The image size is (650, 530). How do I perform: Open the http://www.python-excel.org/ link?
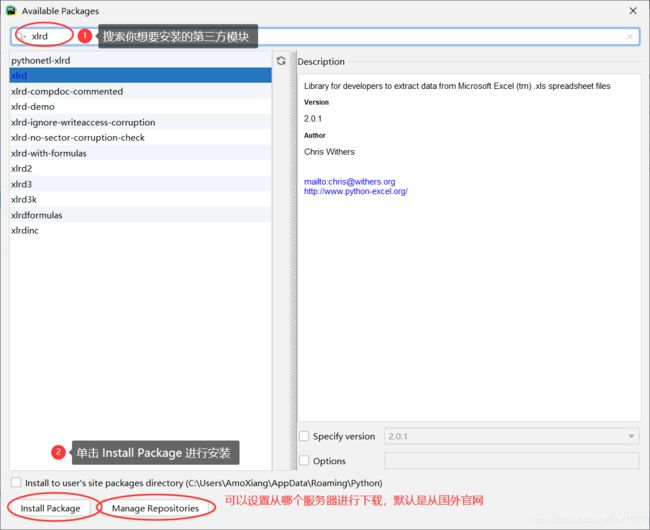[x=356, y=191]
